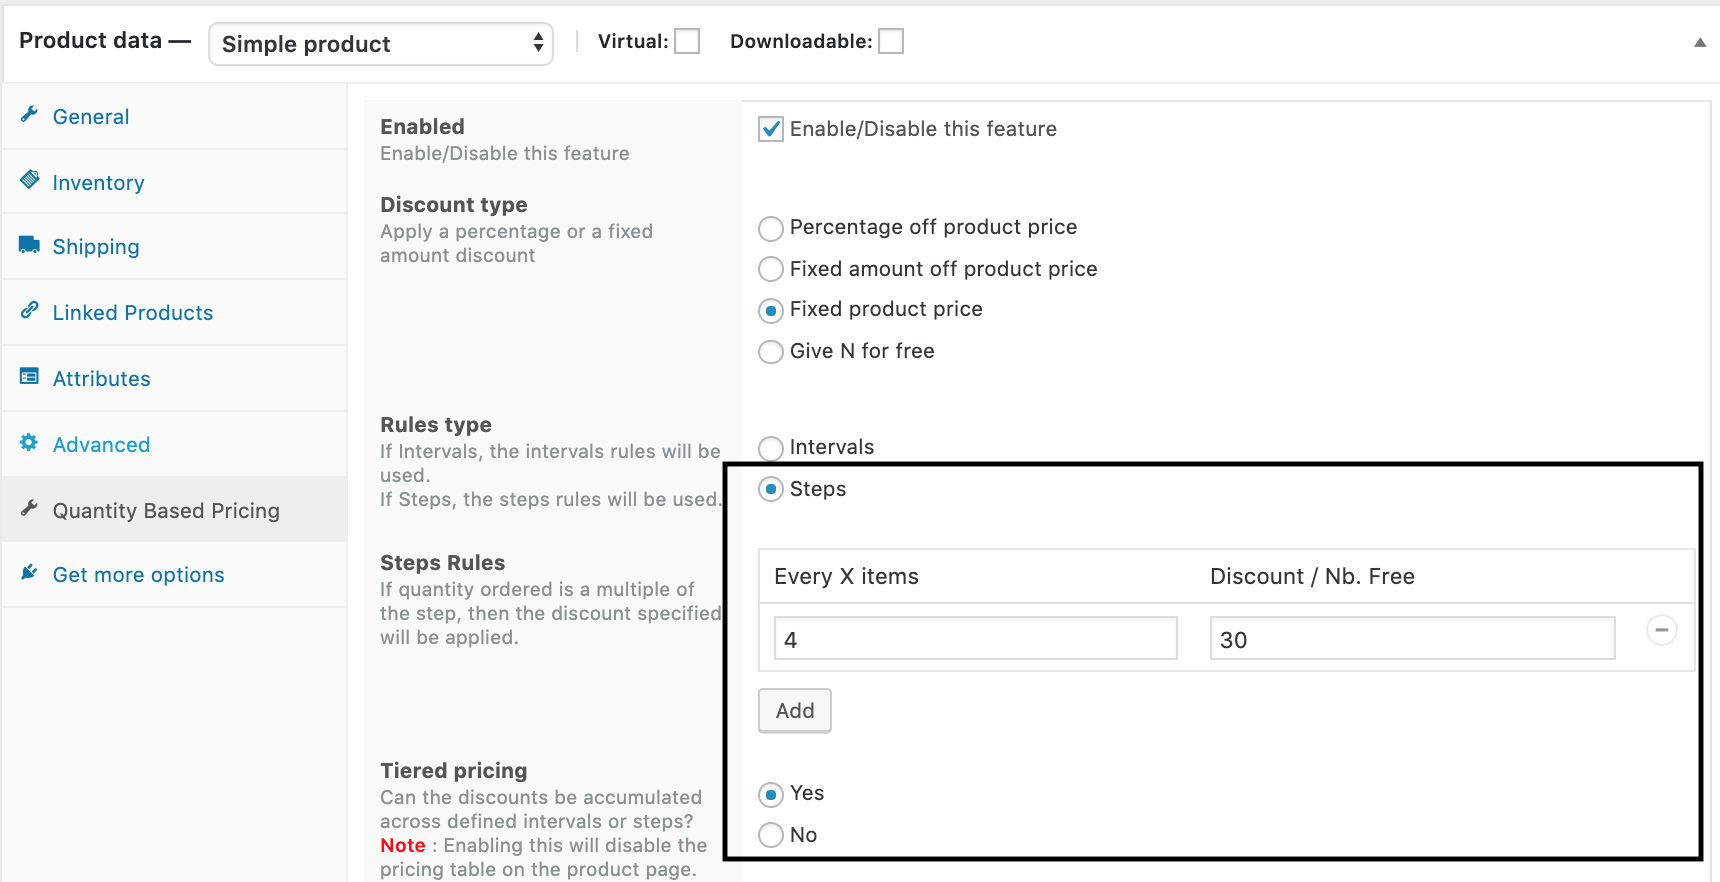Viewport: 1720px width, 882px height.
Task: Click the Tiered pricing heading
Action: point(453,771)
